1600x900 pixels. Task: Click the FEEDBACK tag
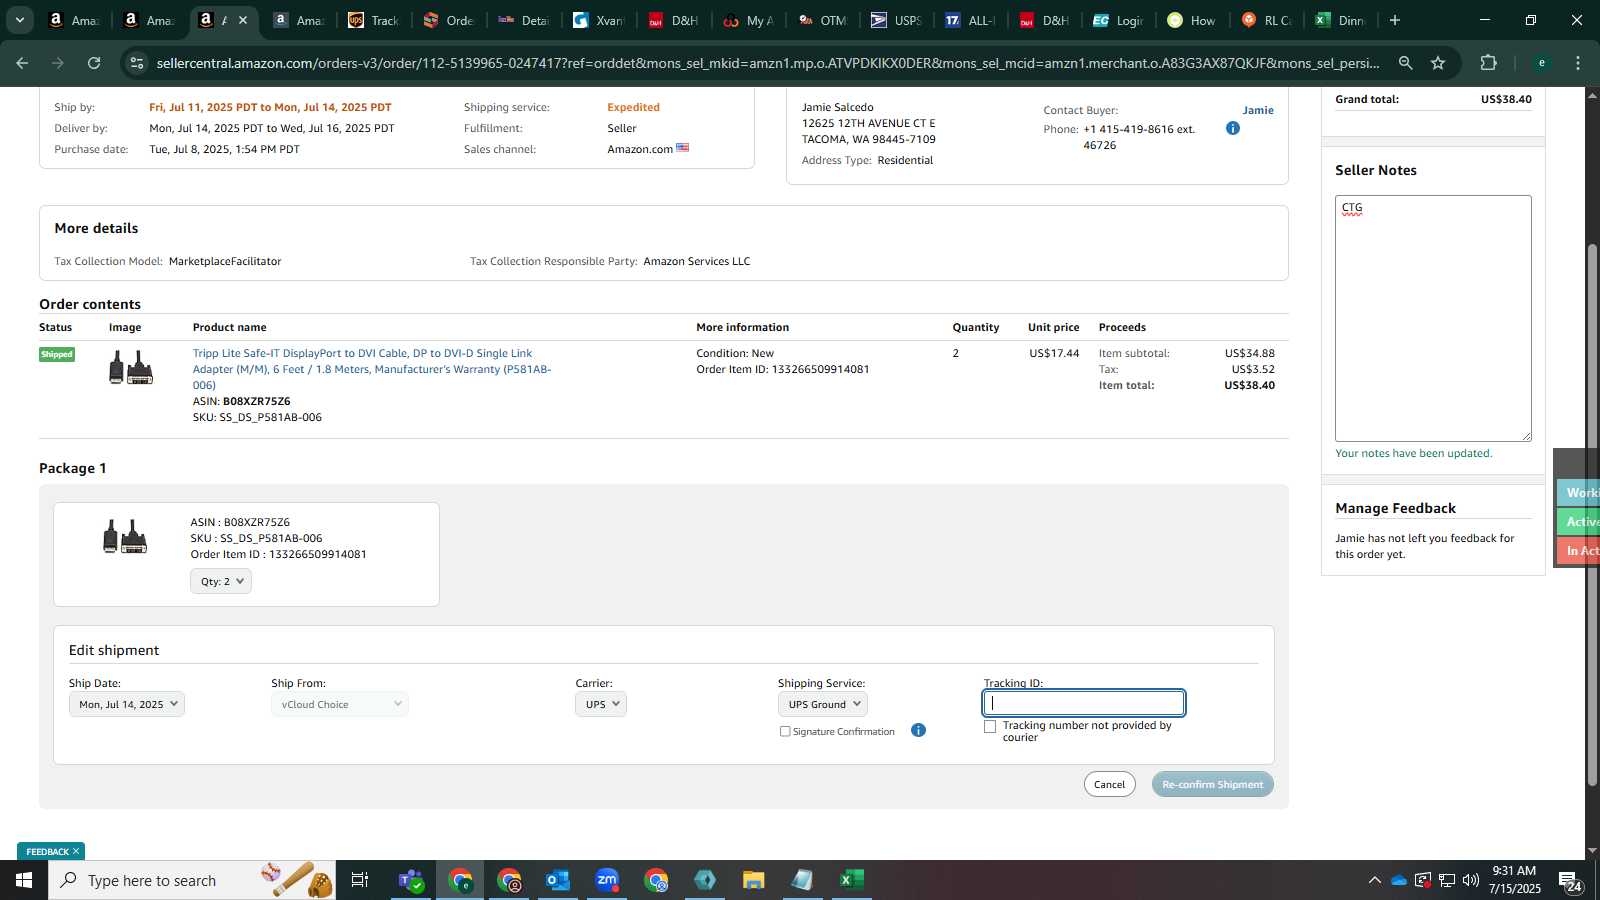(48, 851)
